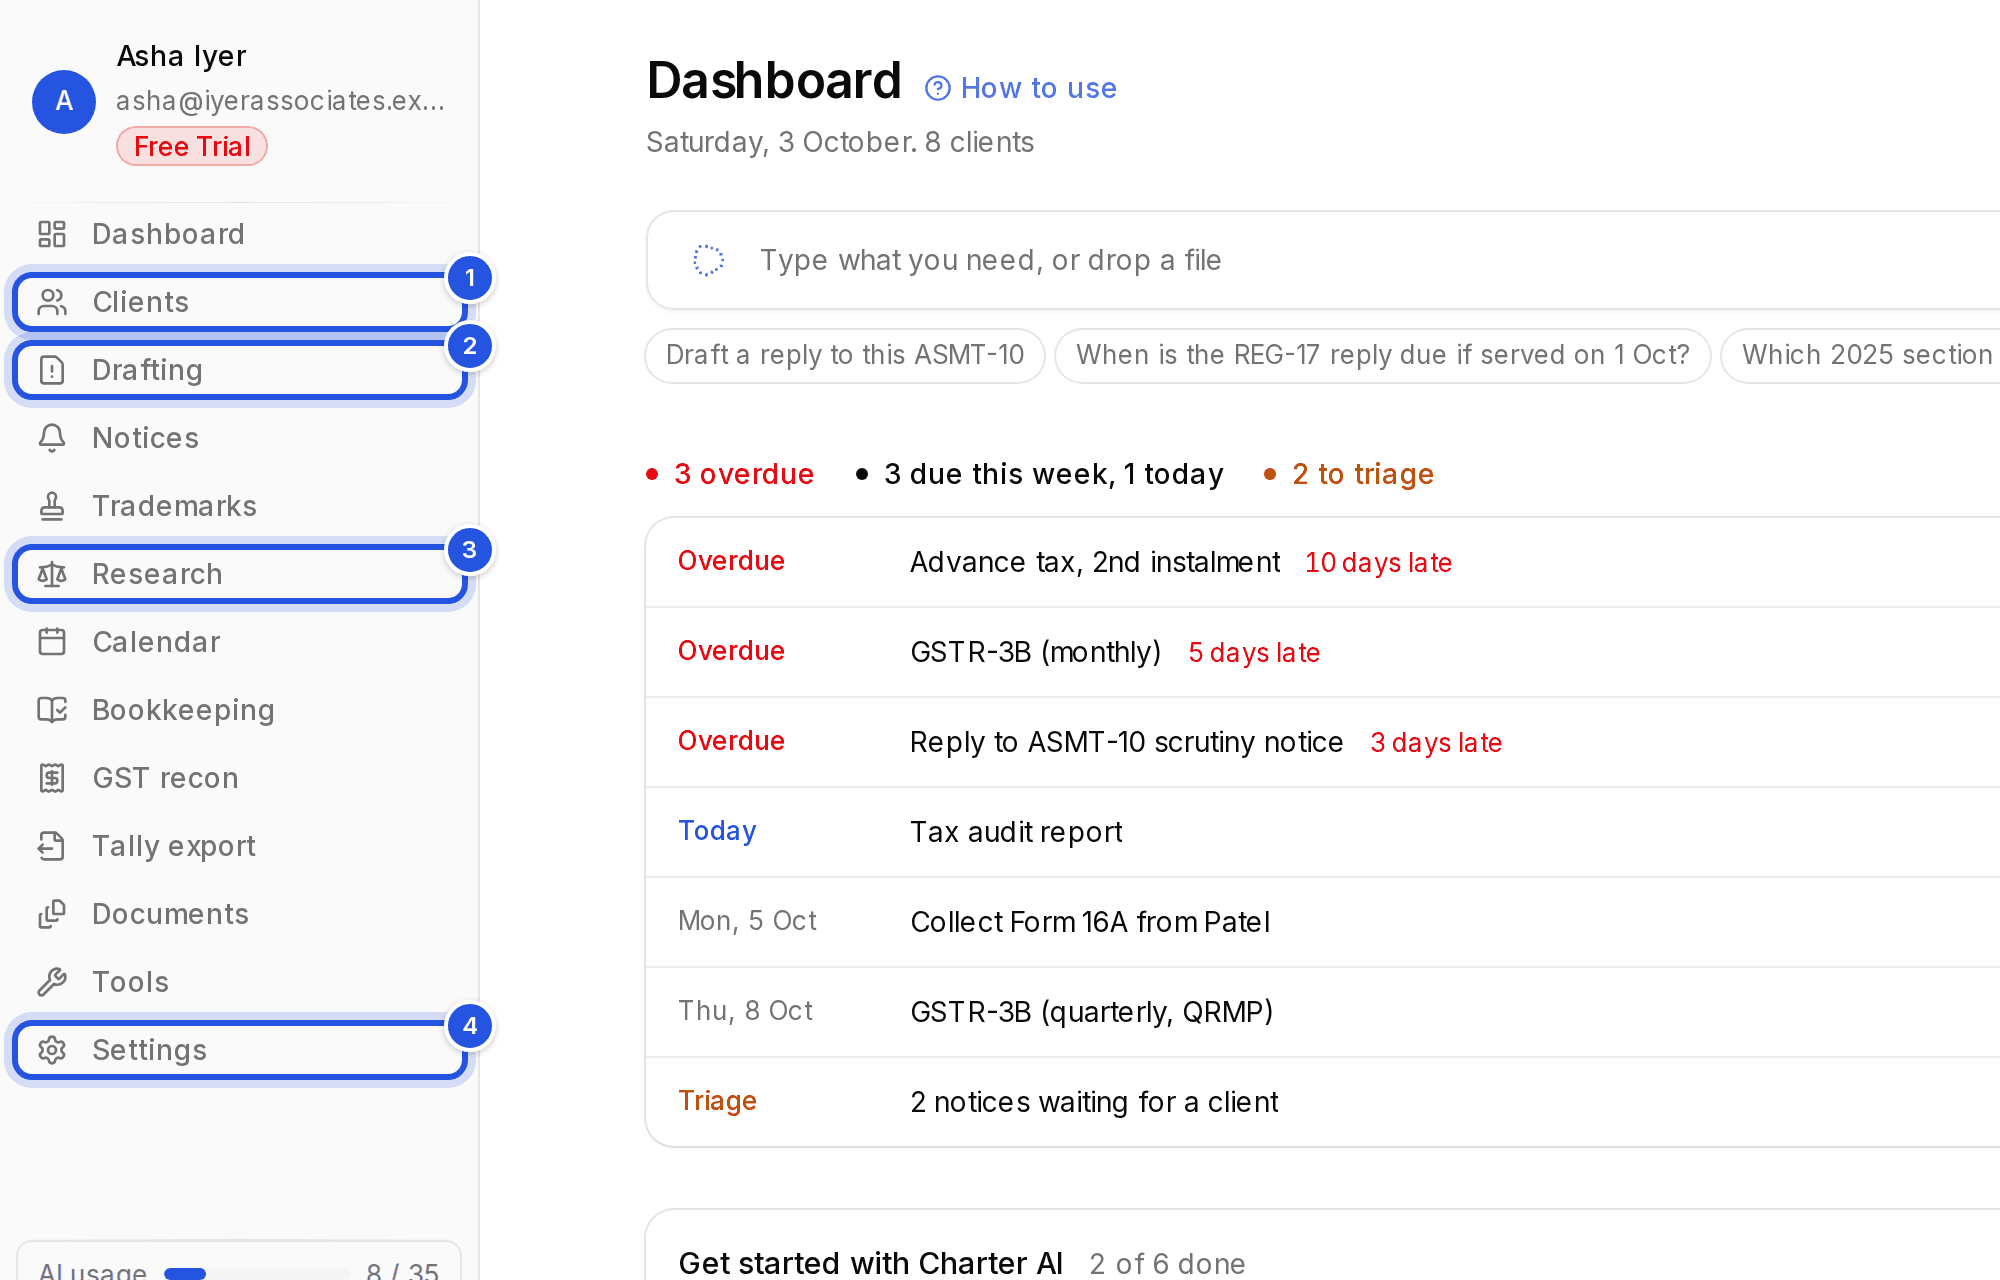Click the Clients people icon
This screenshot has width=2000, height=1280.
[52, 302]
